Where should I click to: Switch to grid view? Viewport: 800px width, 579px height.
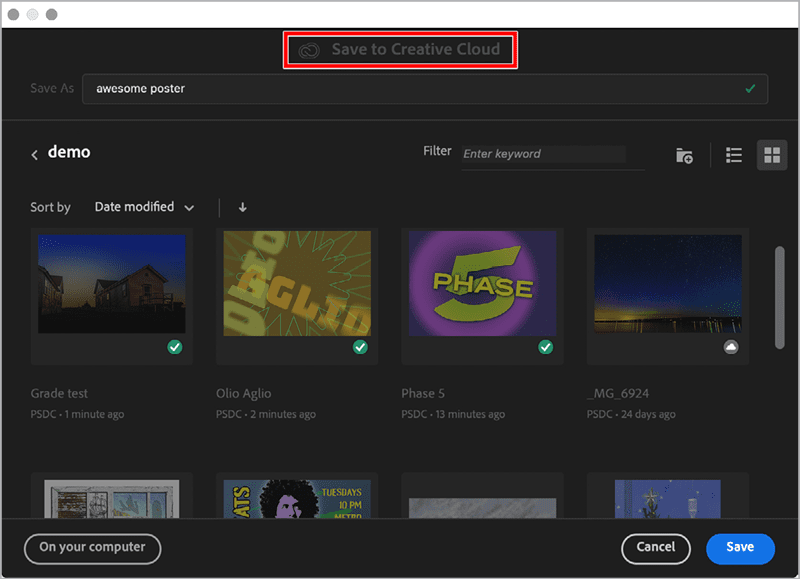point(771,155)
